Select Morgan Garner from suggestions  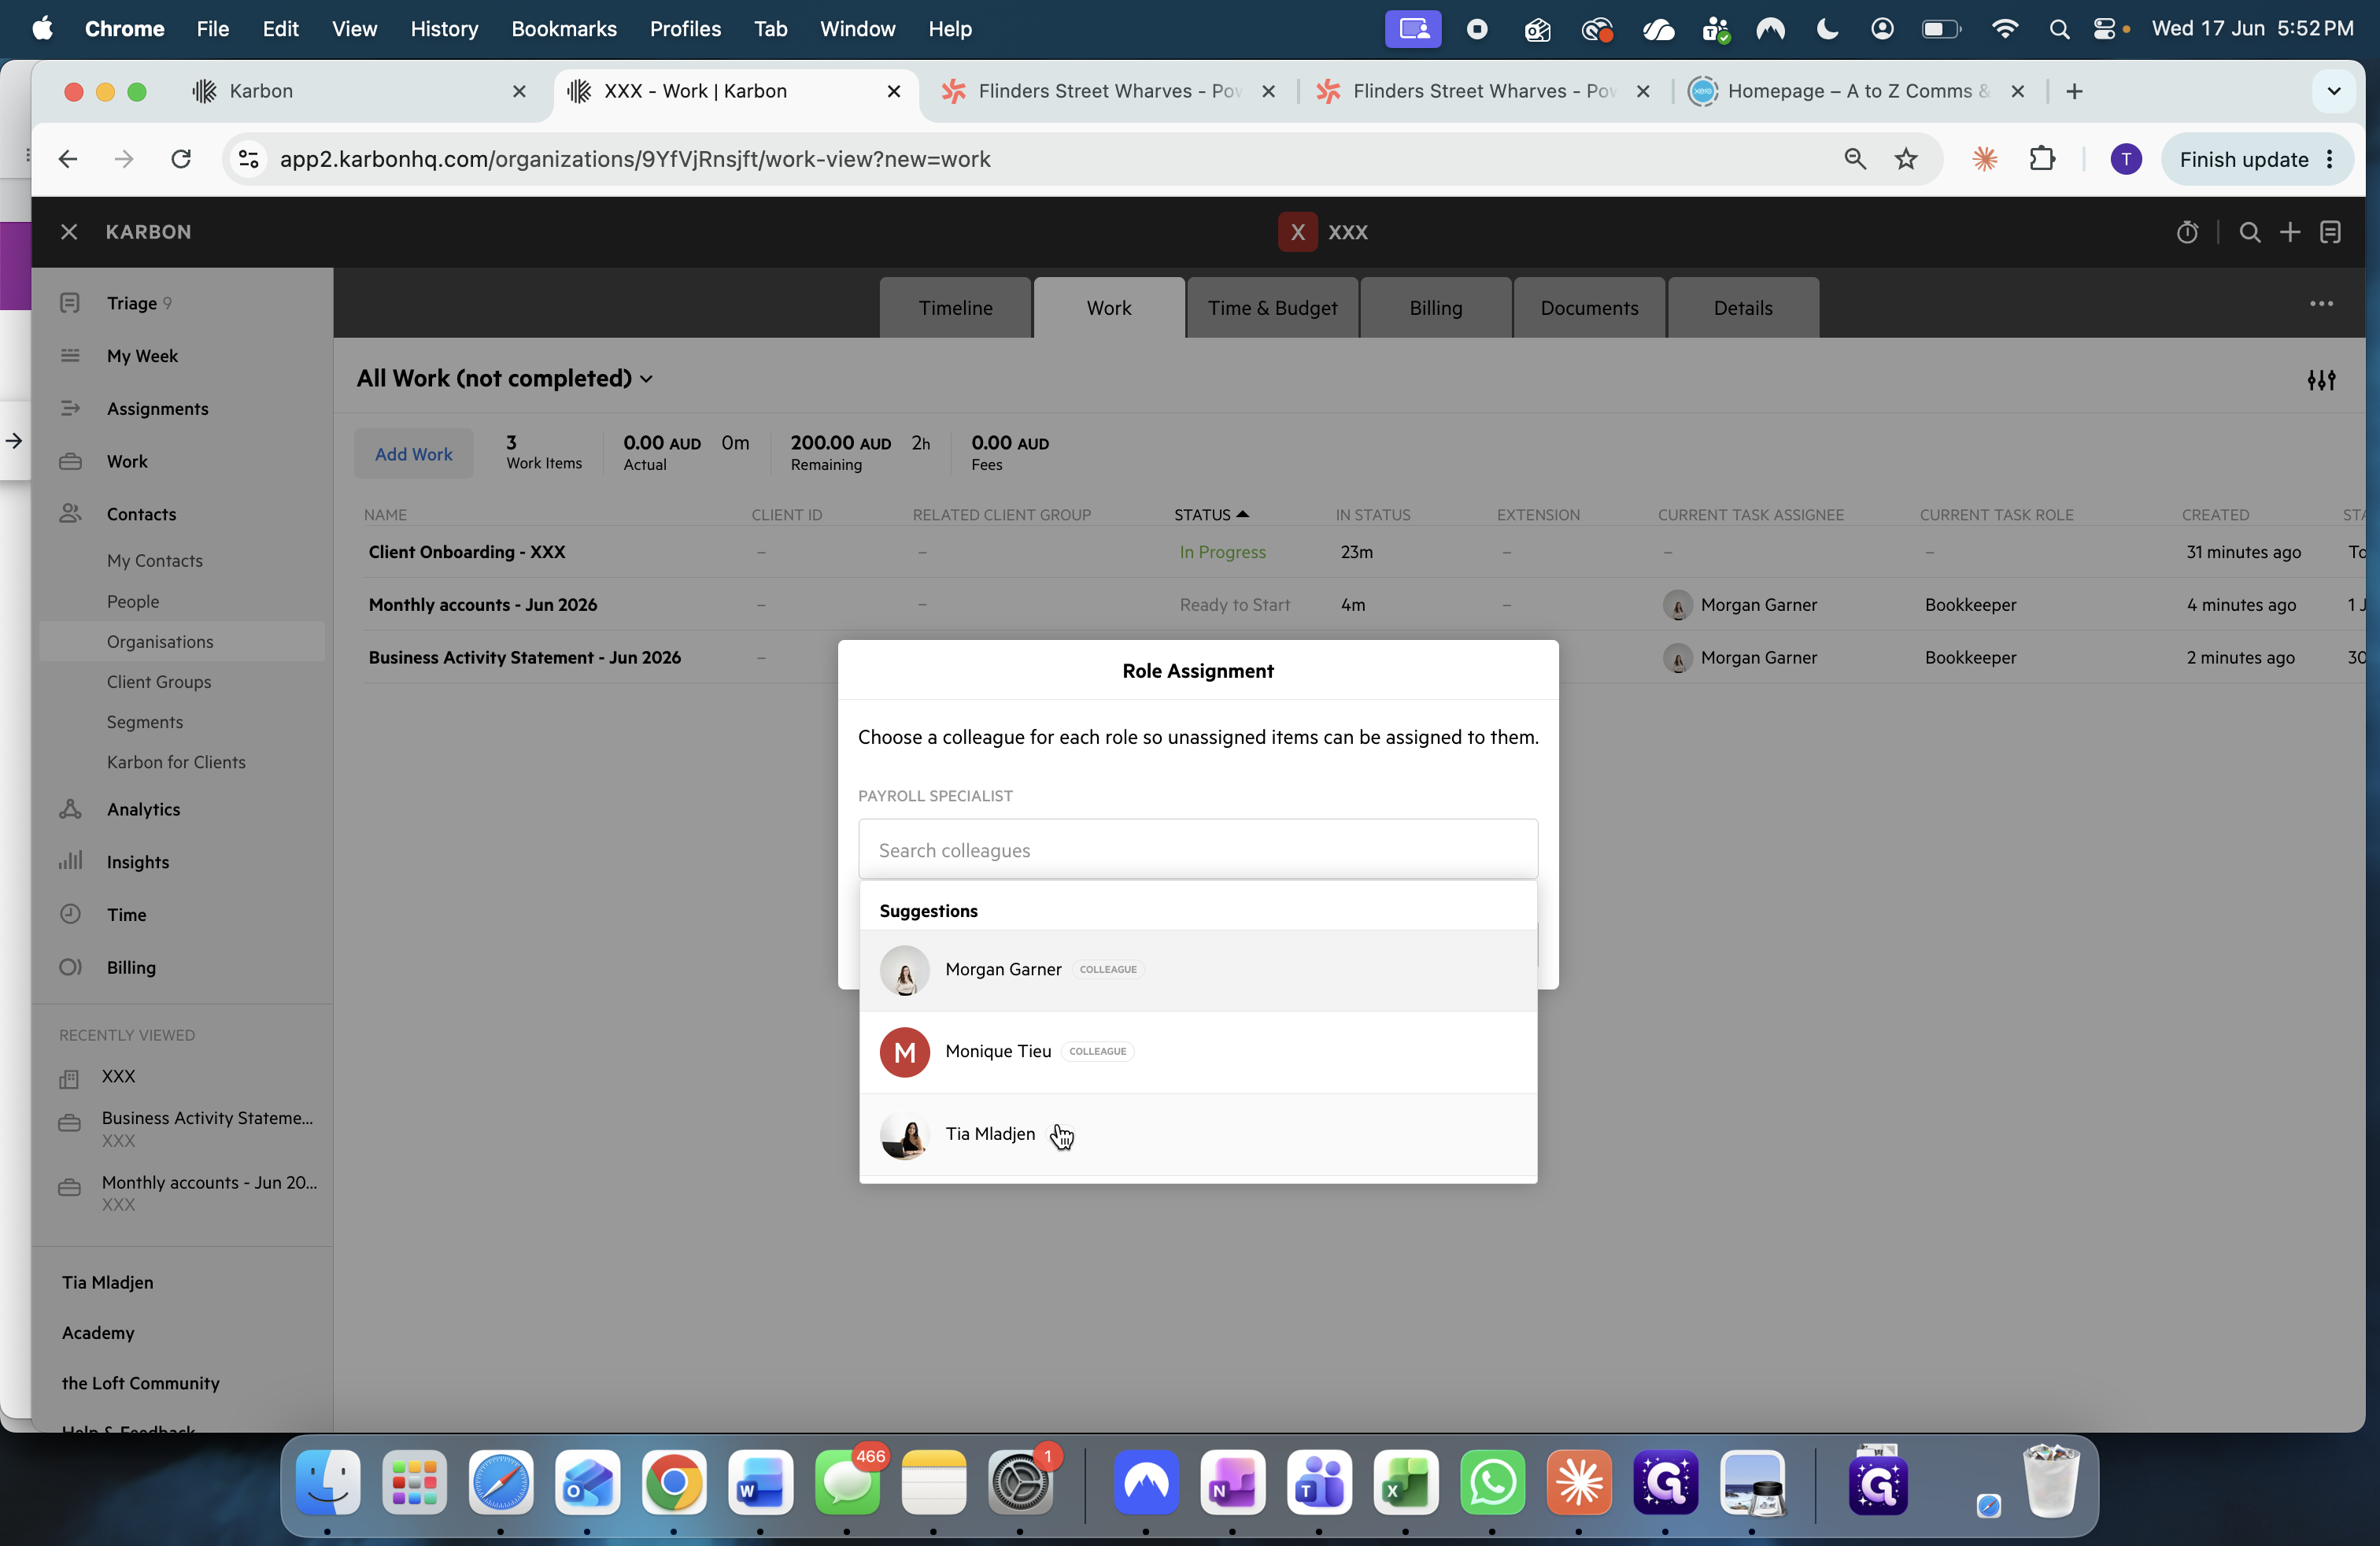pyautogui.click(x=1197, y=969)
